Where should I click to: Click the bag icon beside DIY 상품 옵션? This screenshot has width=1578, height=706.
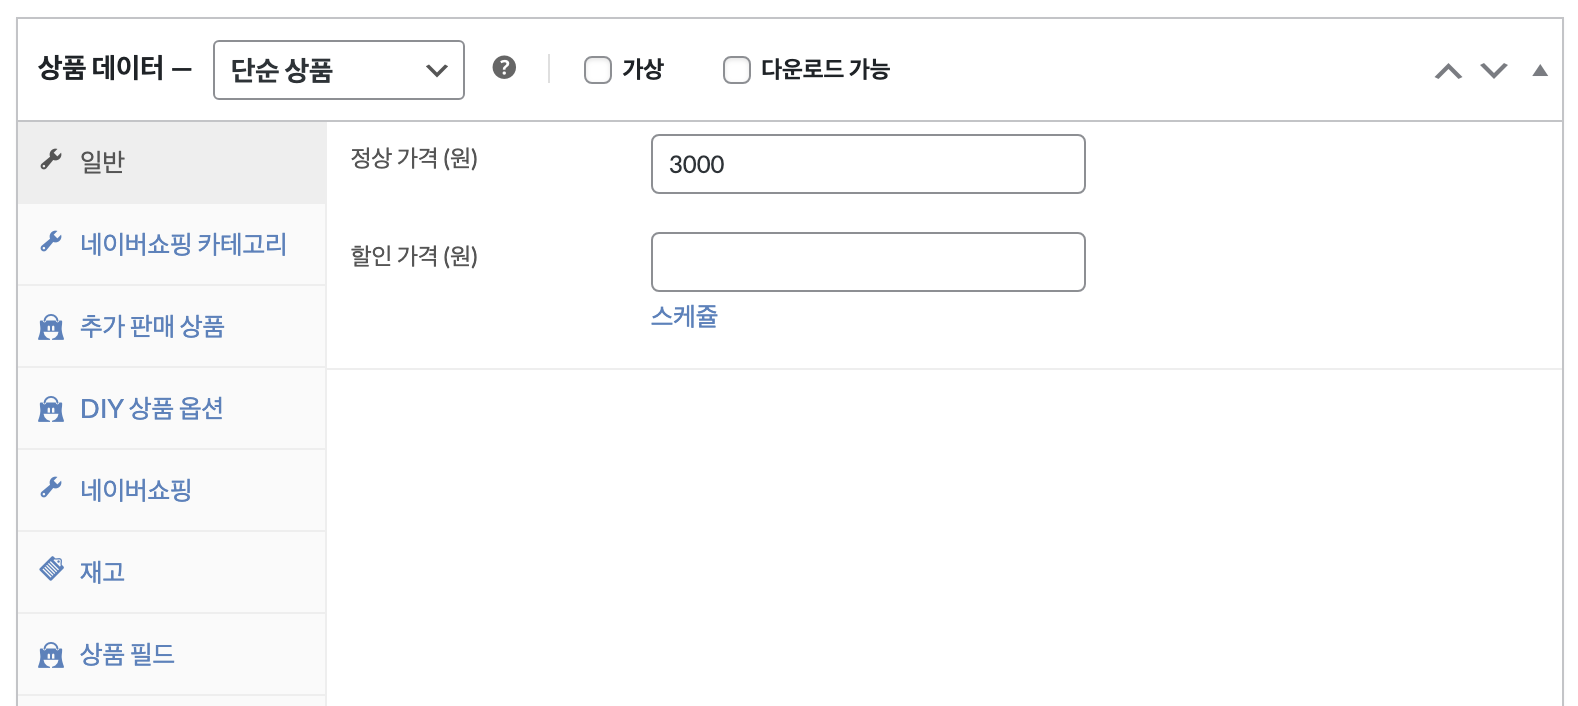tap(51, 409)
